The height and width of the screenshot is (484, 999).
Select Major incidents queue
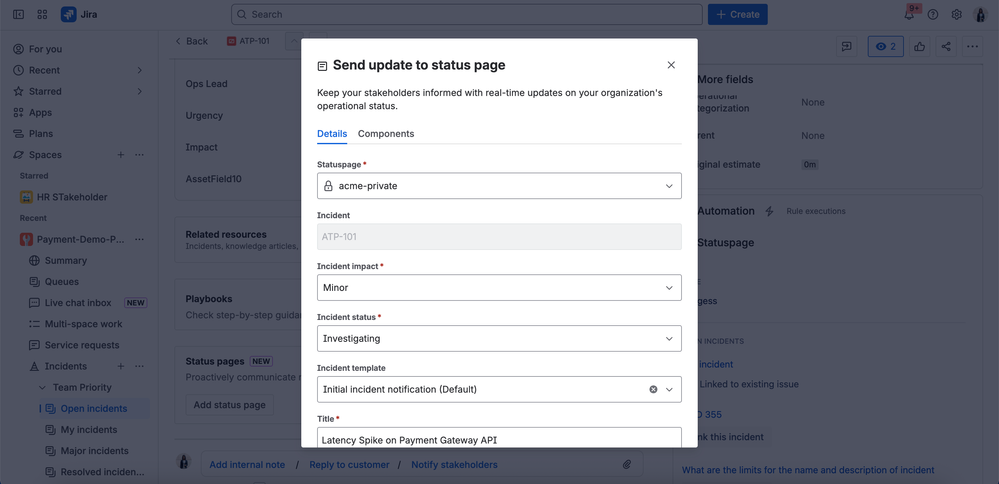95,451
